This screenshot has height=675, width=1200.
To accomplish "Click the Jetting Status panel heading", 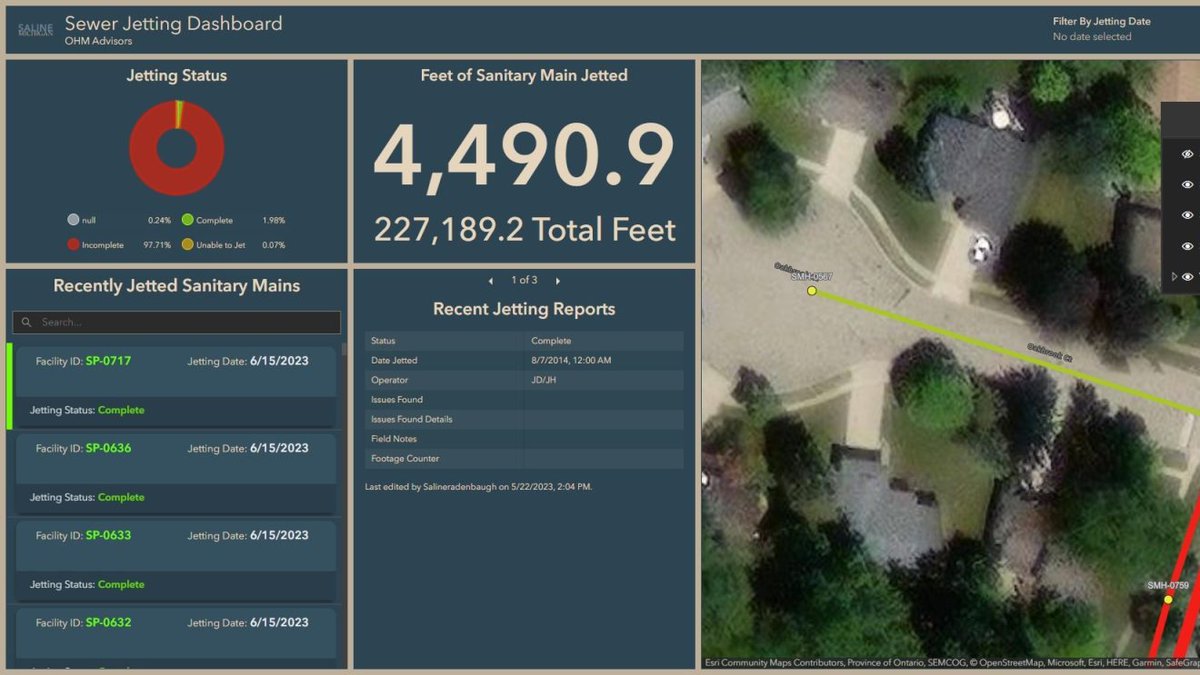I will (176, 76).
